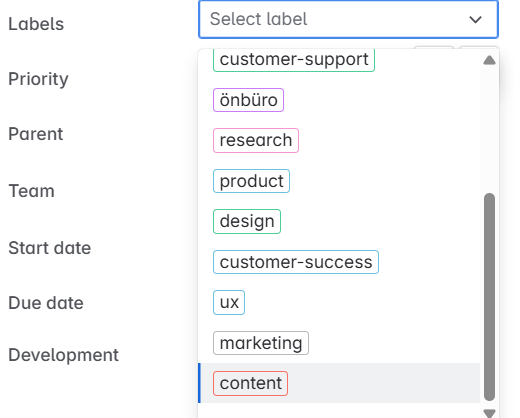520x418 pixels.
Task: Click the label list scrollbar thumb
Action: 489,297
